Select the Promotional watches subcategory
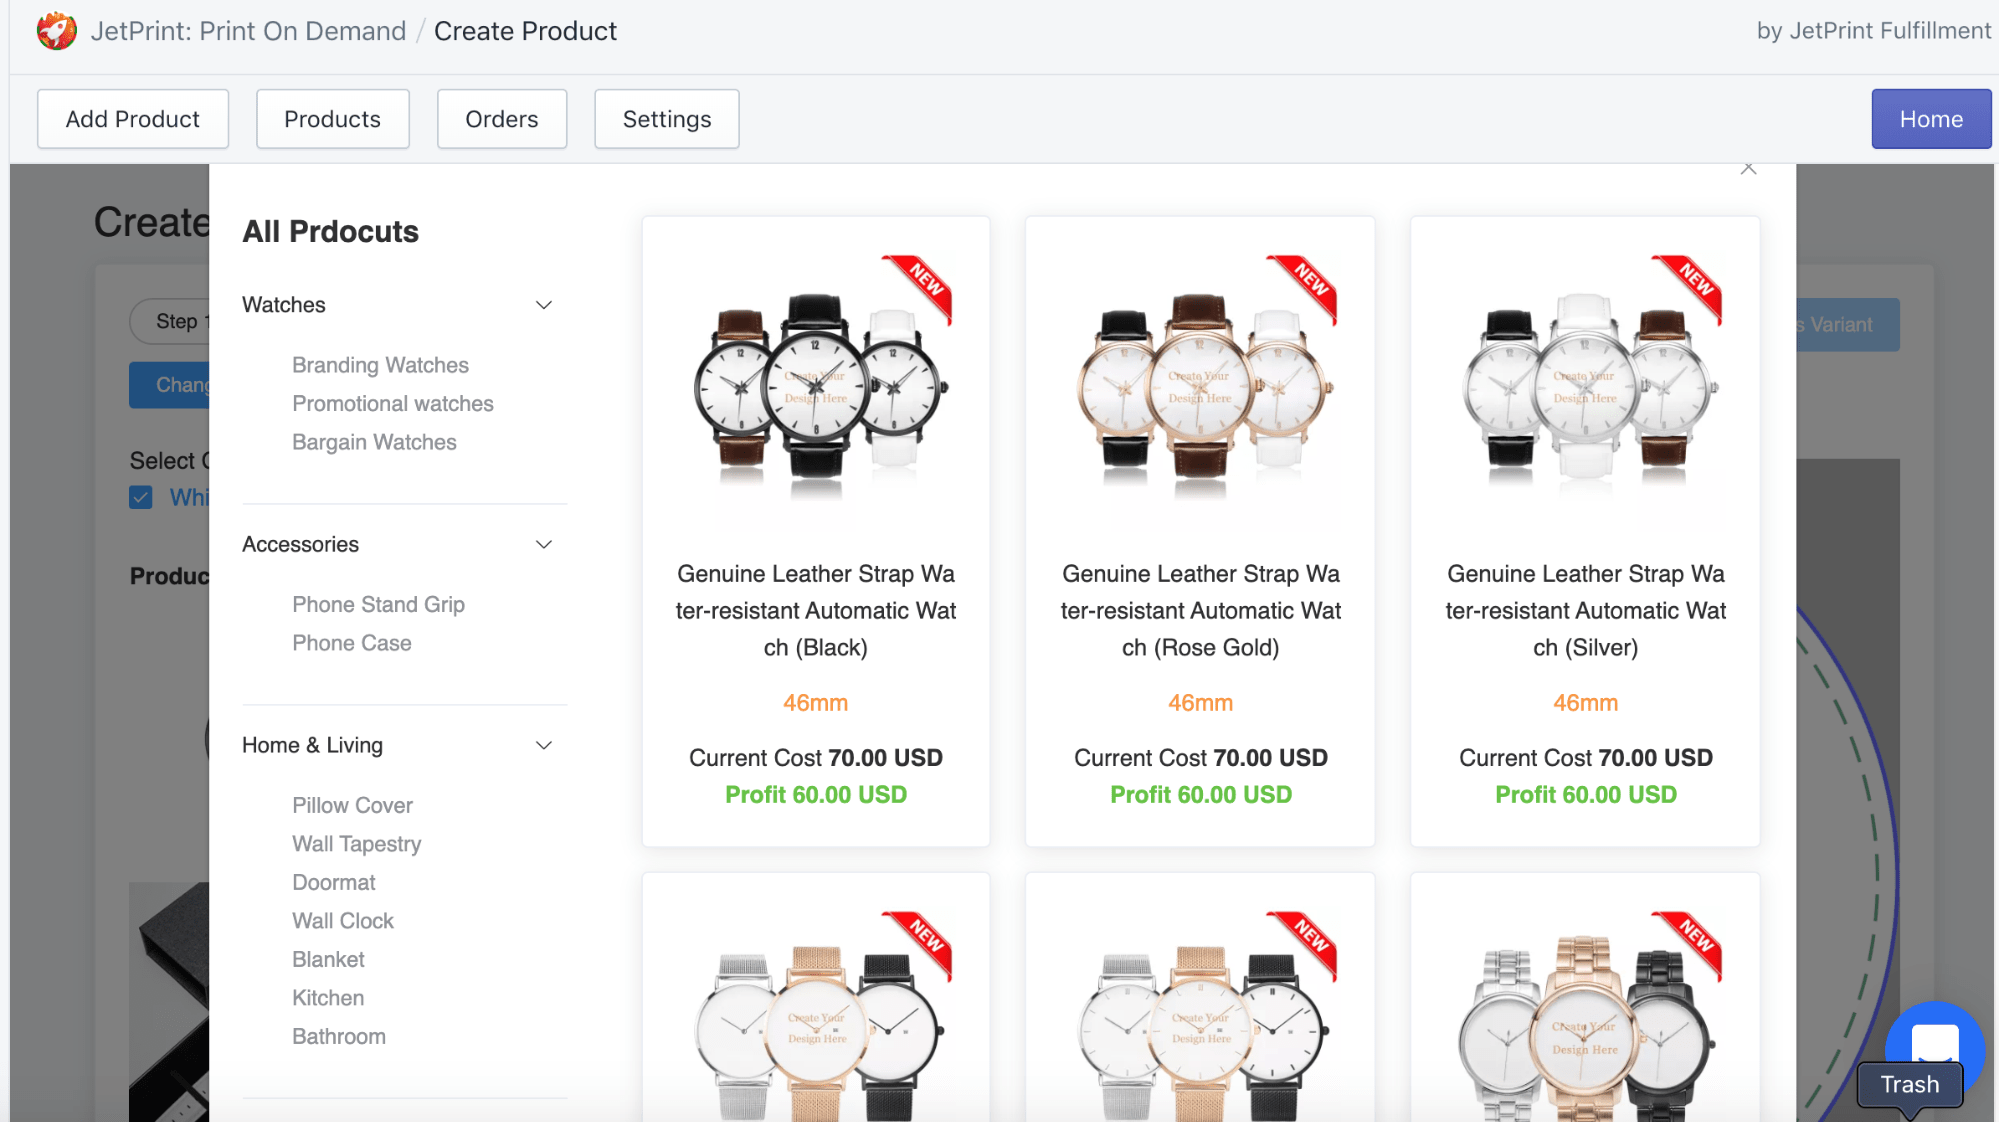Image resolution: width=1999 pixels, height=1122 pixels. tap(391, 402)
